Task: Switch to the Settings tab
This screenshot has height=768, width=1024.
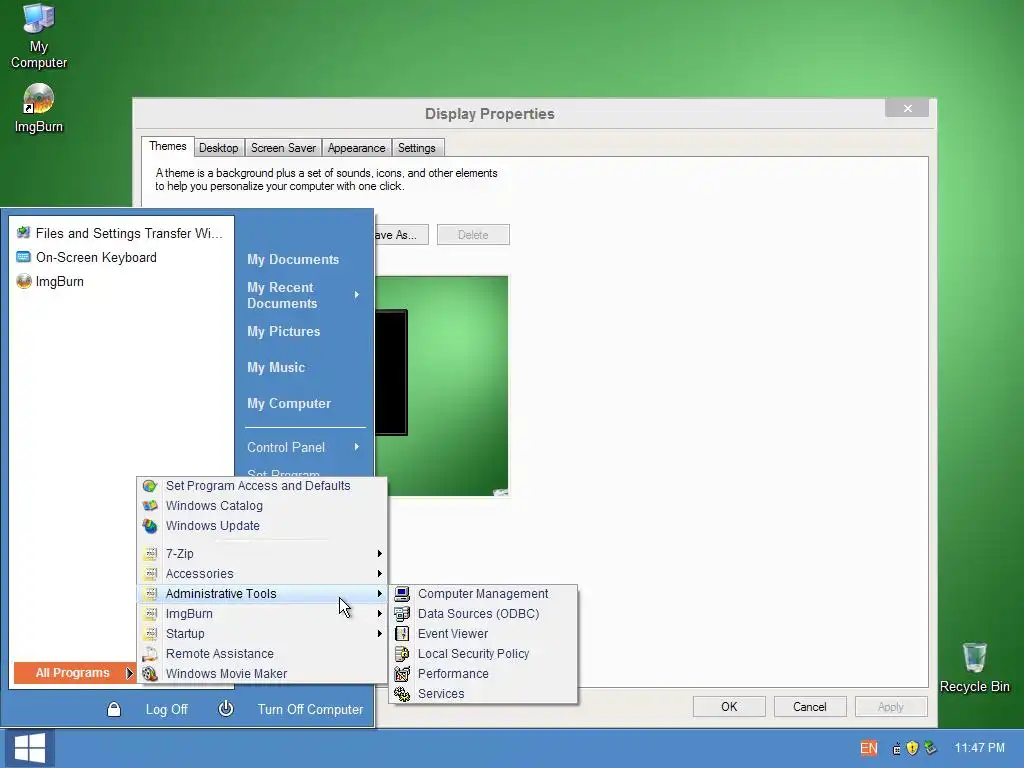Action: [x=417, y=148]
